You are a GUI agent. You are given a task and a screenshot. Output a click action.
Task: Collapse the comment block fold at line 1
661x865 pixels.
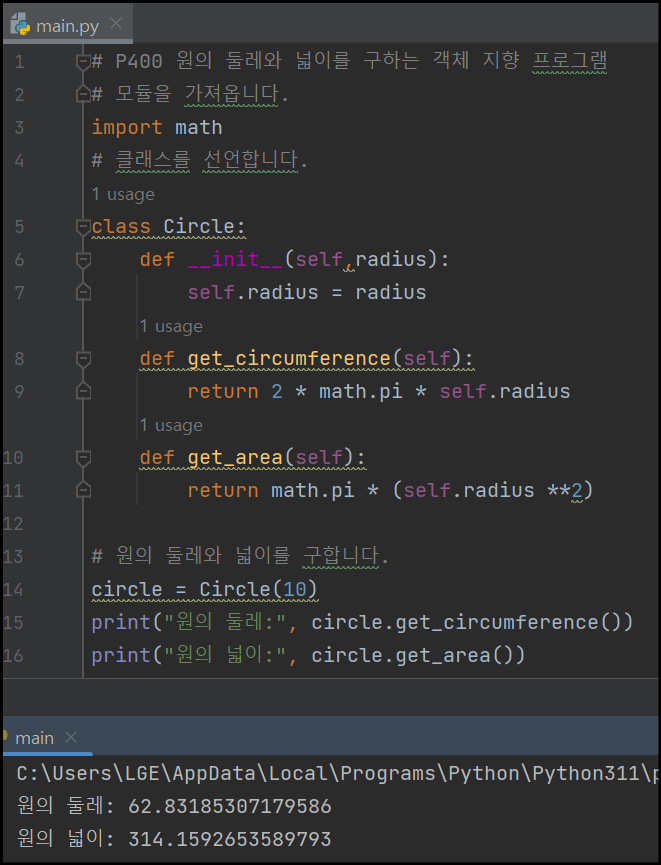(x=83, y=62)
